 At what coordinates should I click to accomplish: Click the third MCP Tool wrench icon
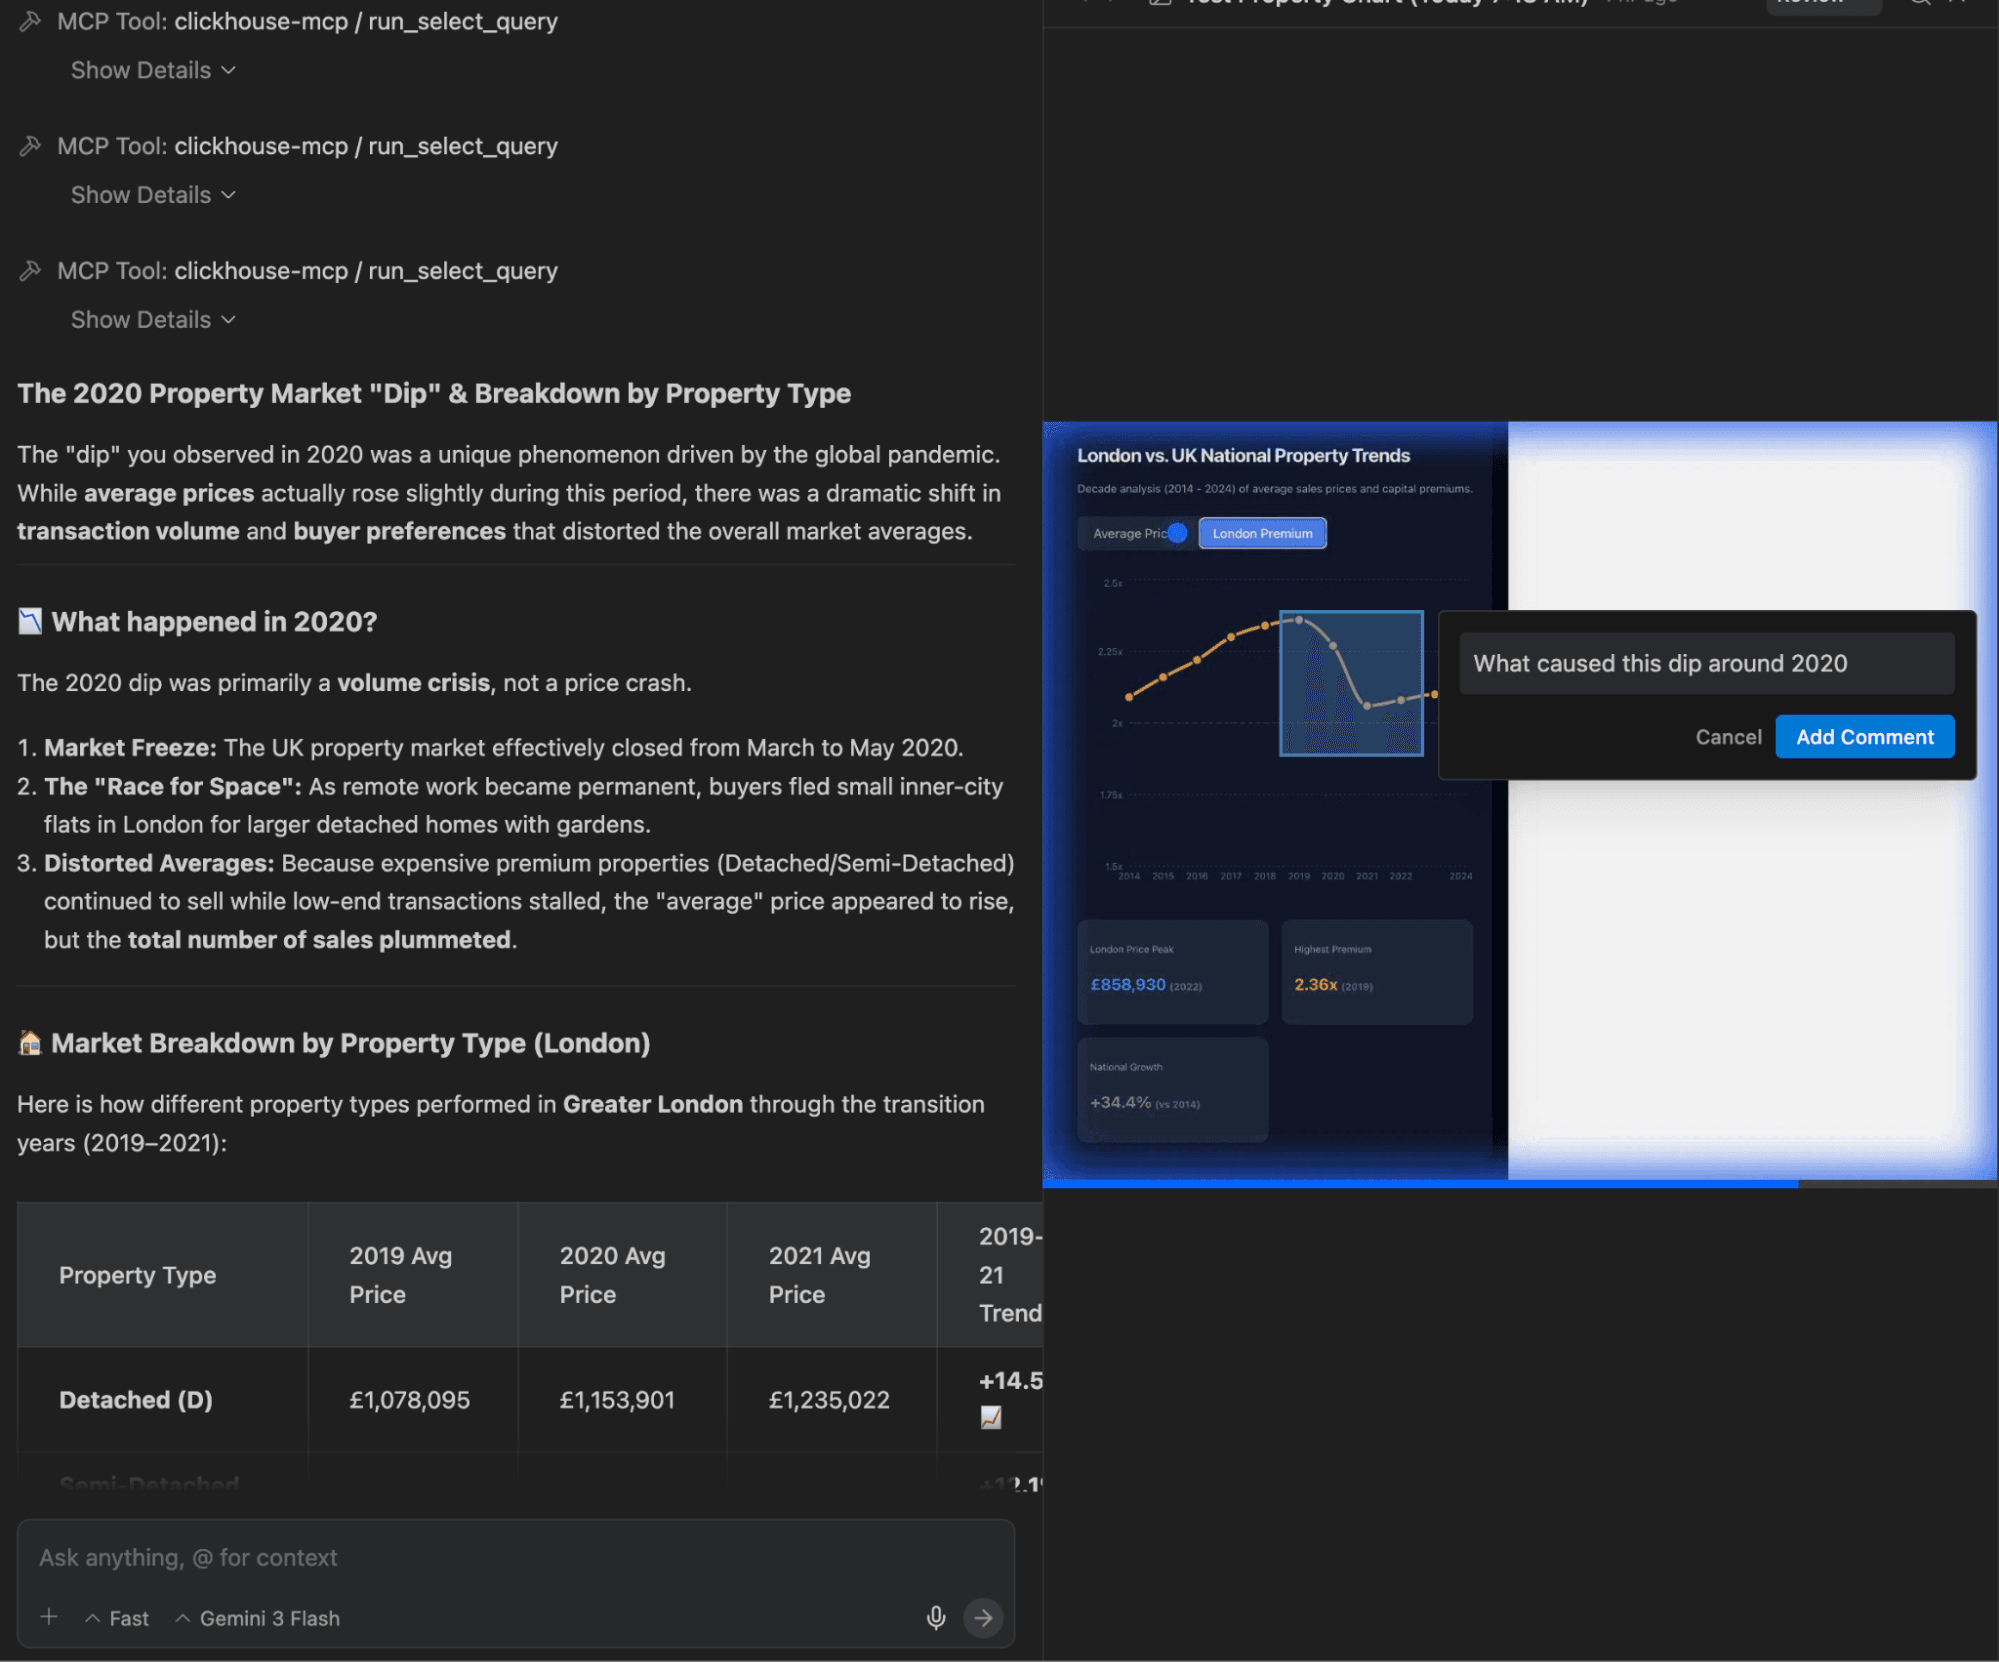pyautogui.click(x=30, y=271)
